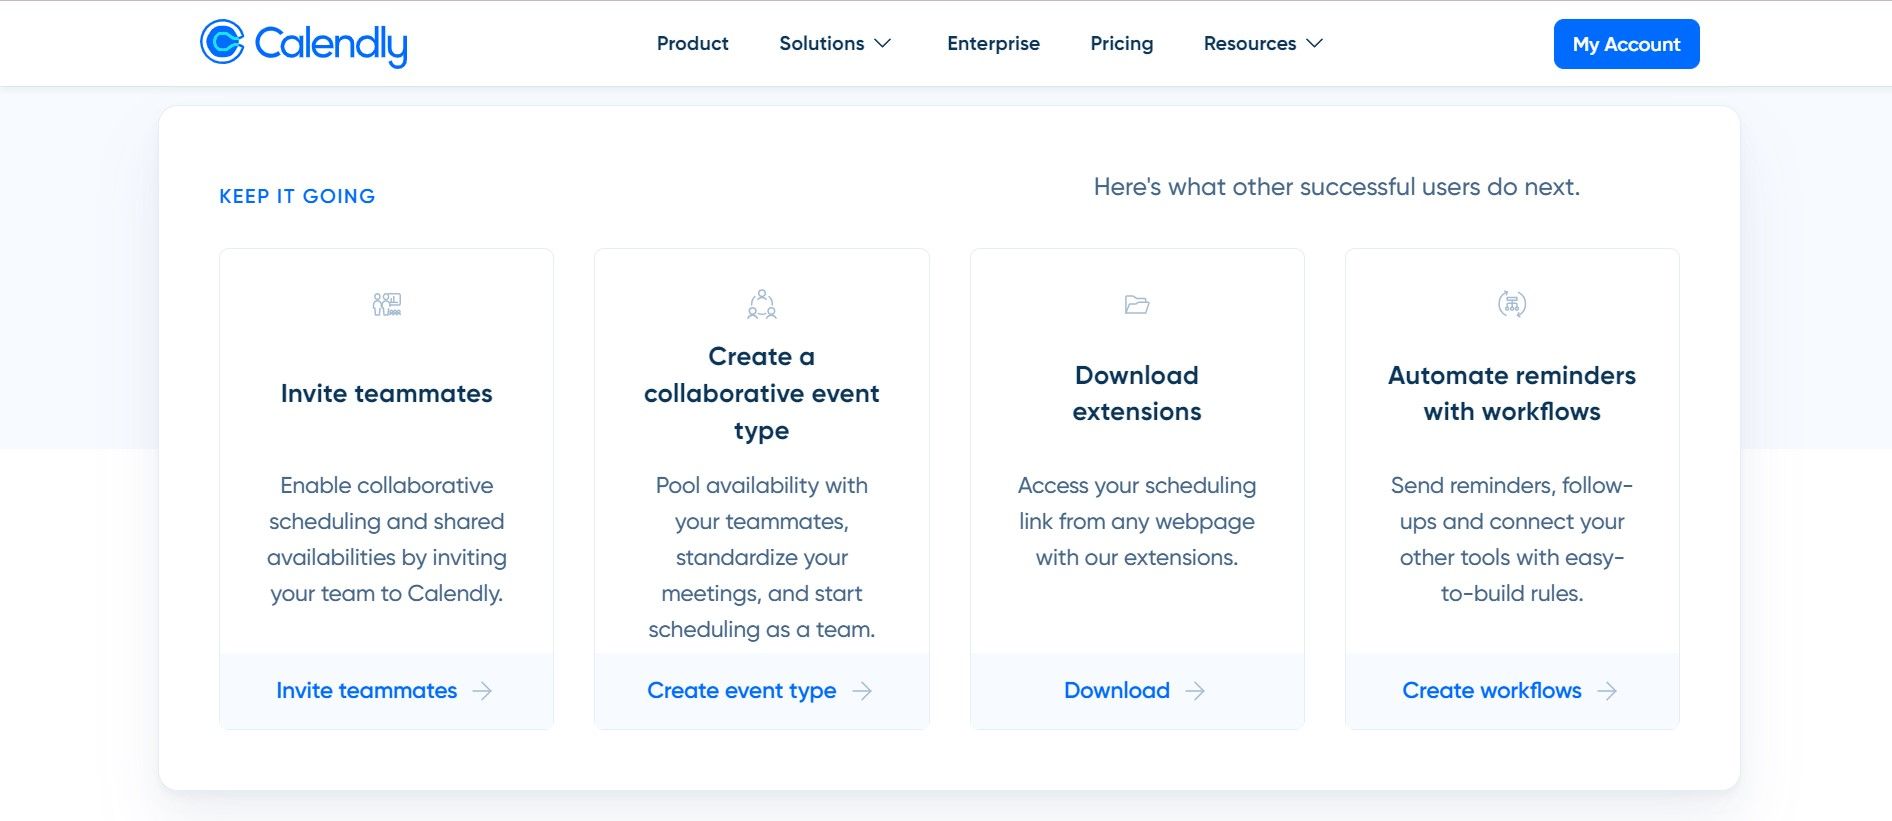Click the Download link
Screen dimensions: 1892x821
(x=1117, y=691)
